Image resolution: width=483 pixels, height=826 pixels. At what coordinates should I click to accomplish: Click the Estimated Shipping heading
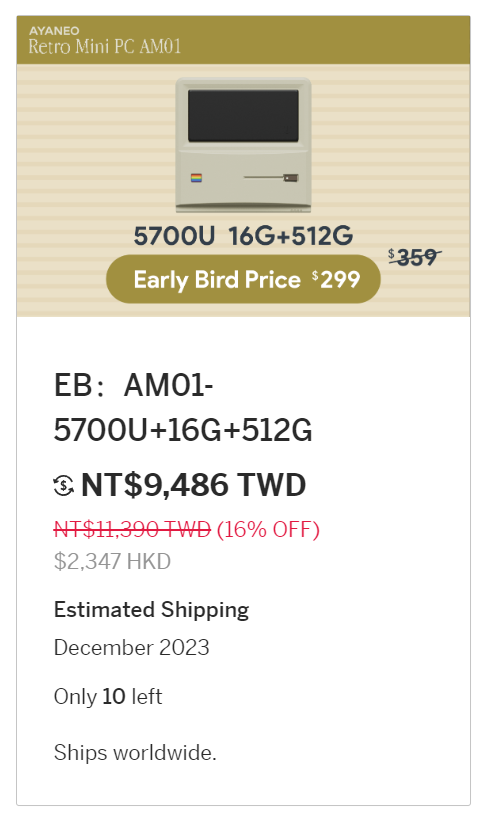coord(152,610)
